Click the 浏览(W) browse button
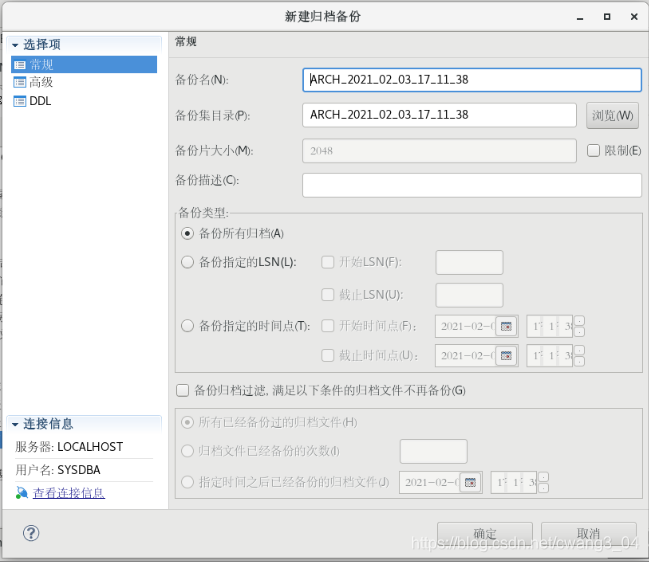The width and height of the screenshot is (649, 562). (x=612, y=115)
